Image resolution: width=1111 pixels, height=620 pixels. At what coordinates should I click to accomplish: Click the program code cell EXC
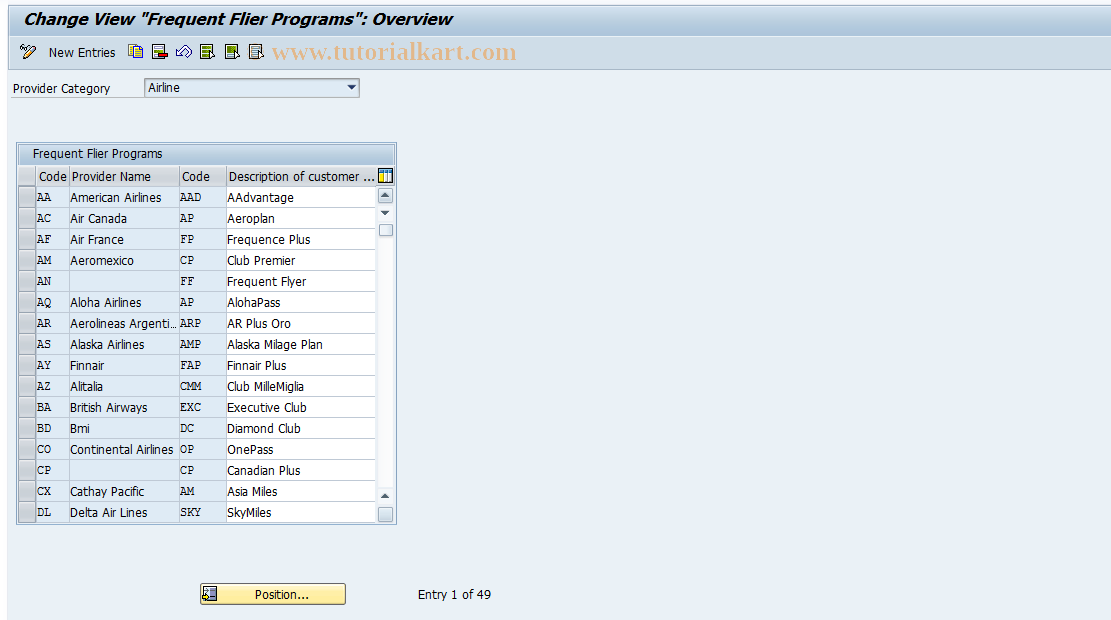[203, 407]
